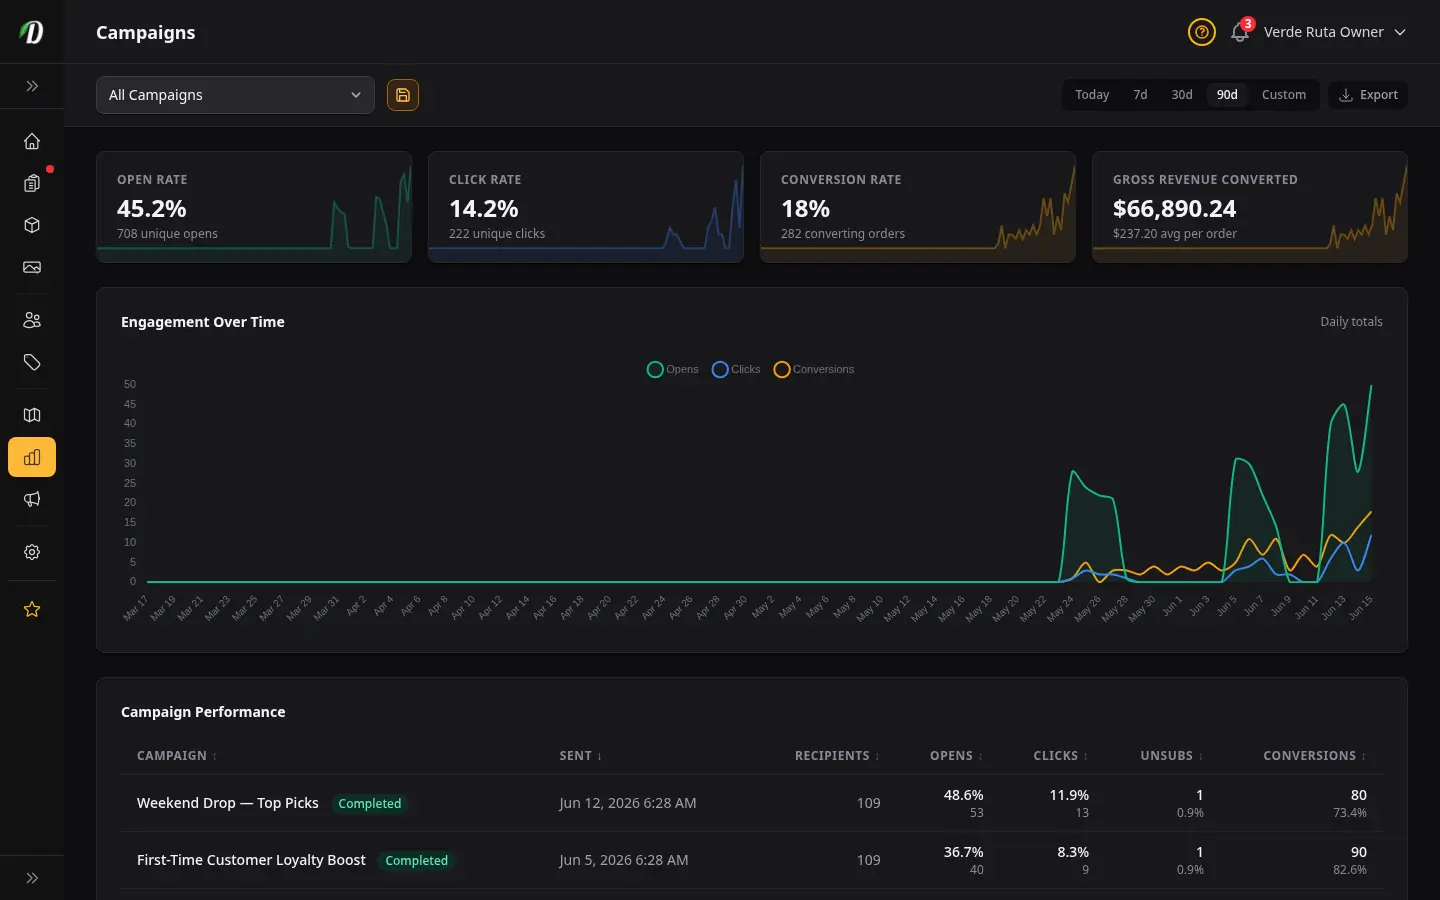The width and height of the screenshot is (1440, 900).
Task: Select the highlighted analytics bar-chart icon
Action: [x=32, y=457]
